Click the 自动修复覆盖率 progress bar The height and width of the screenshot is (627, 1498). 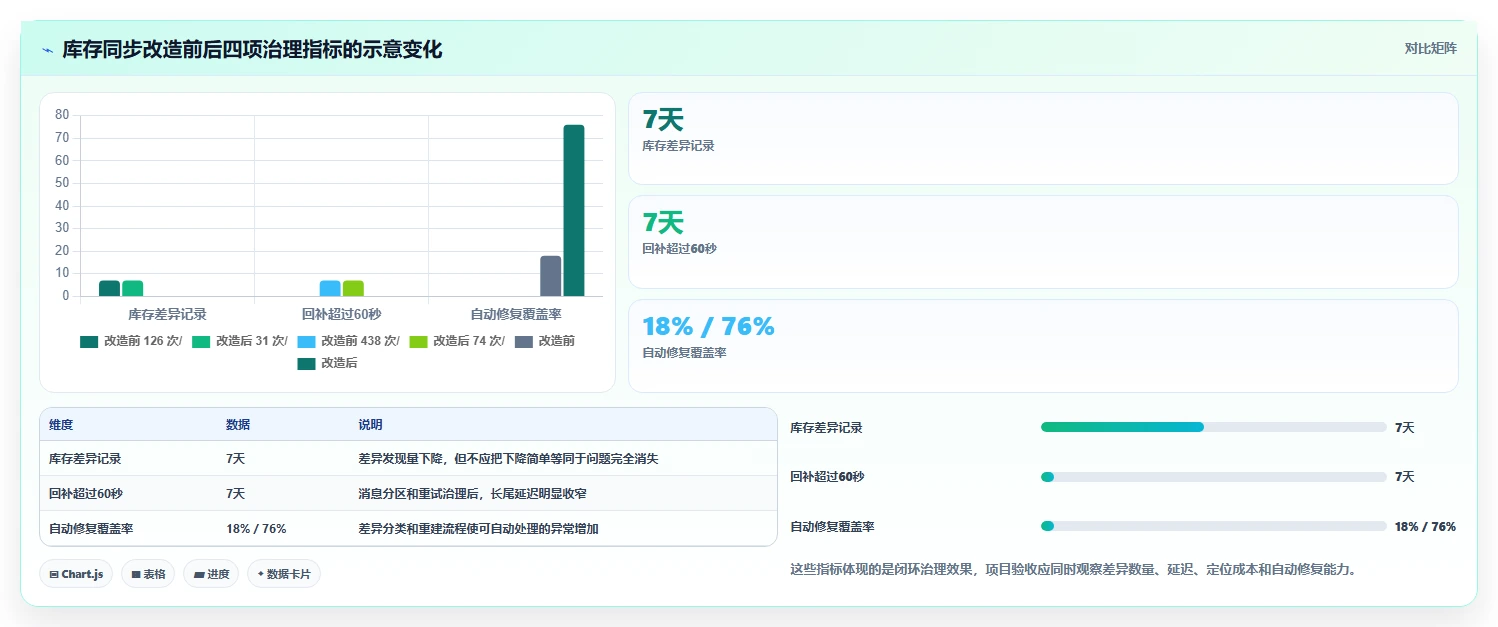tap(1214, 526)
